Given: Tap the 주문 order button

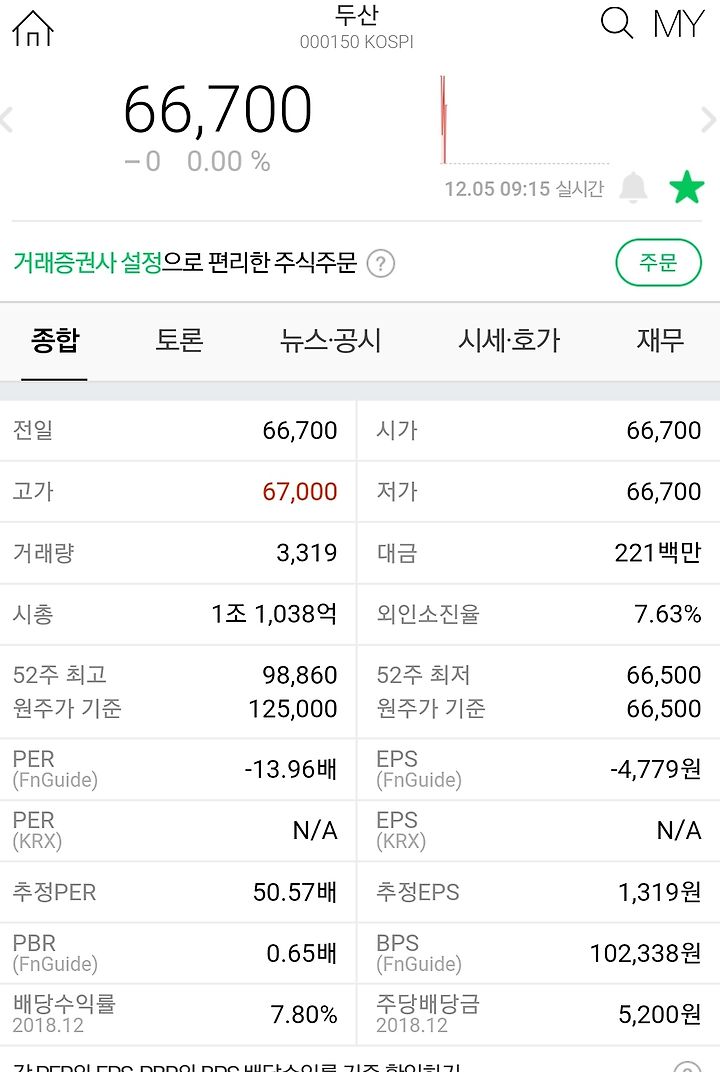Looking at the screenshot, I should [x=658, y=263].
